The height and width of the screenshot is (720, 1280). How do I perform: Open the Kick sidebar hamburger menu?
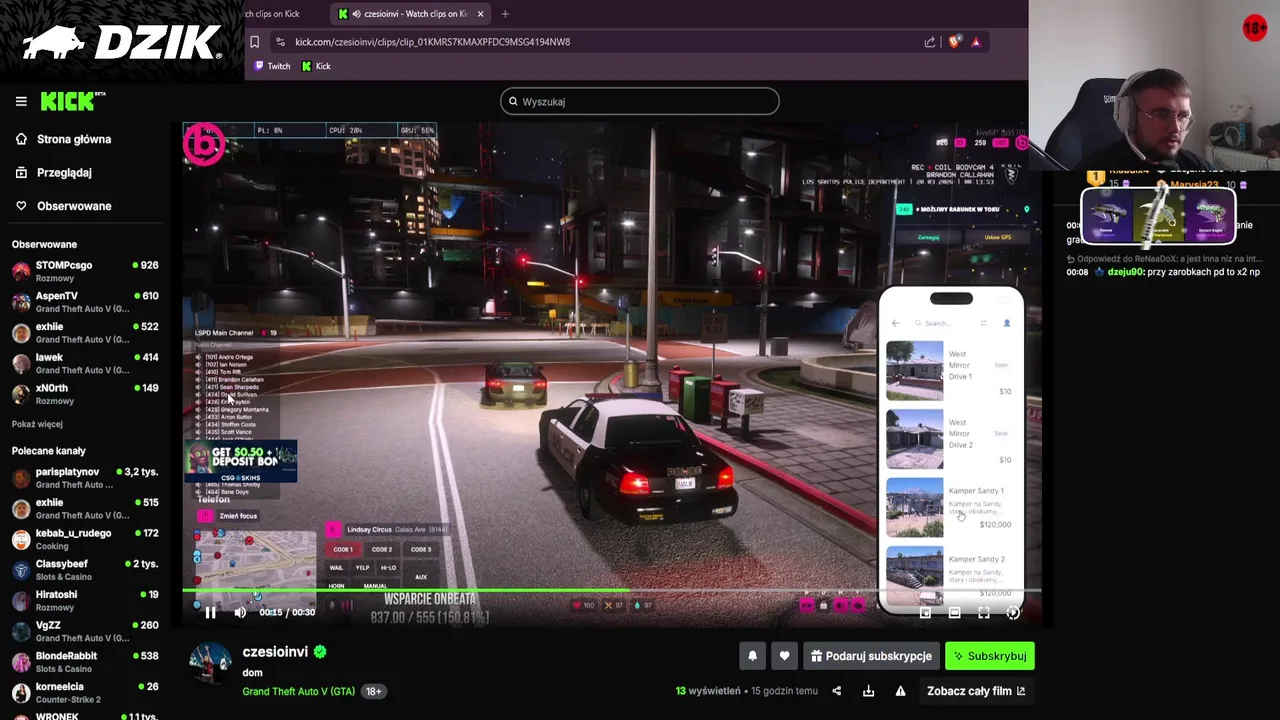(x=21, y=101)
